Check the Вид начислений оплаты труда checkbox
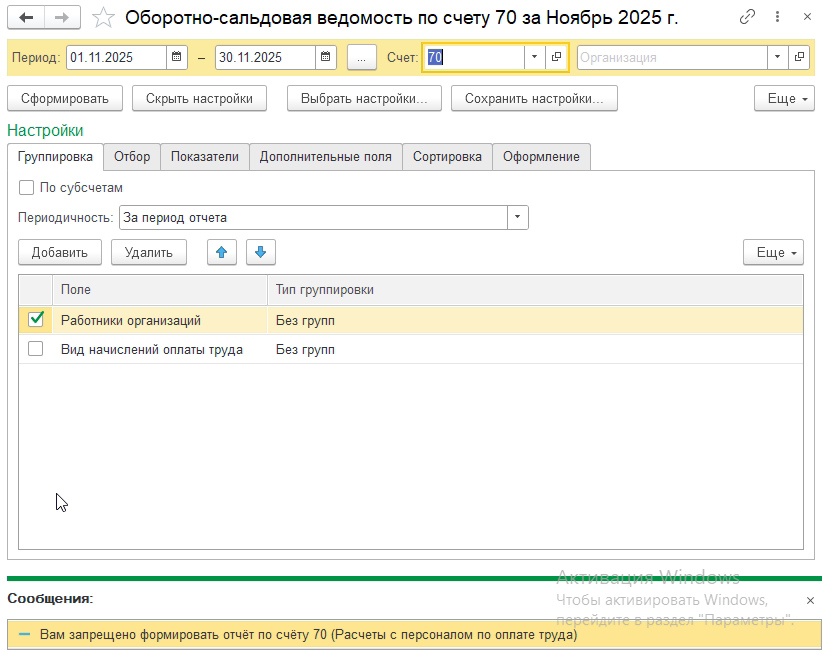823x658 pixels. (x=36, y=349)
